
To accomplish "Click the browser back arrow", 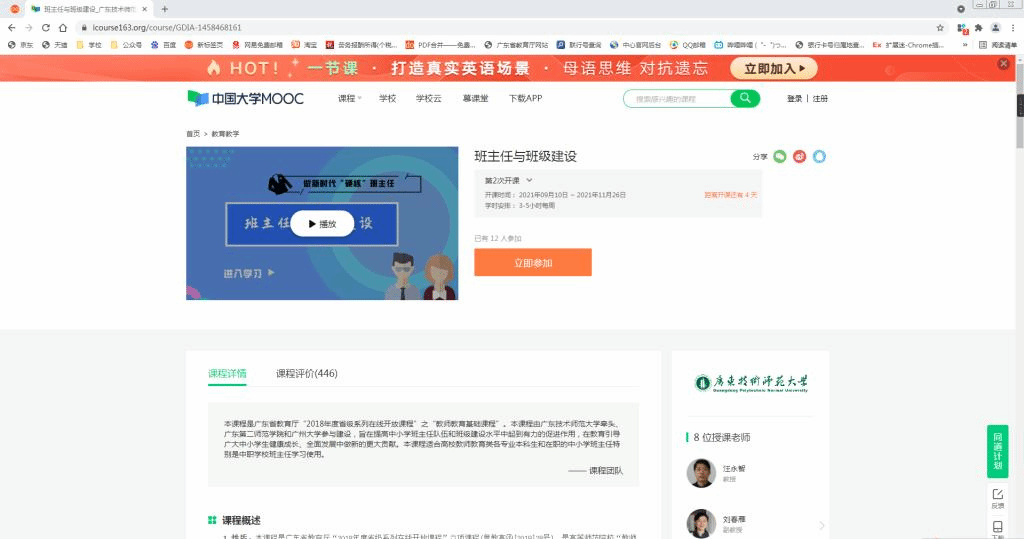I will tap(12, 27).
